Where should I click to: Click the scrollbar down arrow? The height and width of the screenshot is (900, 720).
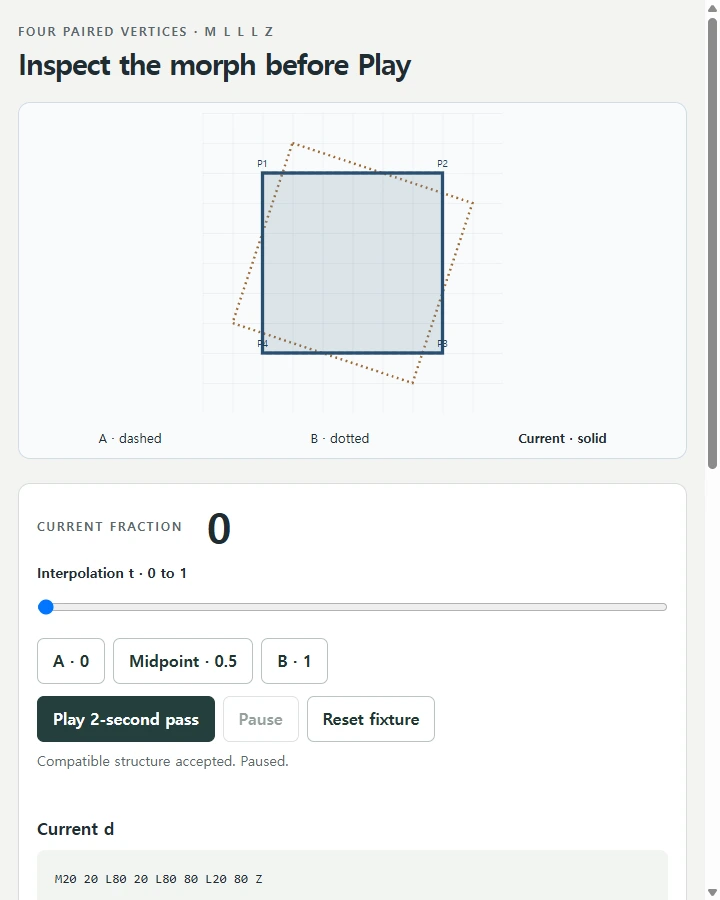tap(713, 893)
